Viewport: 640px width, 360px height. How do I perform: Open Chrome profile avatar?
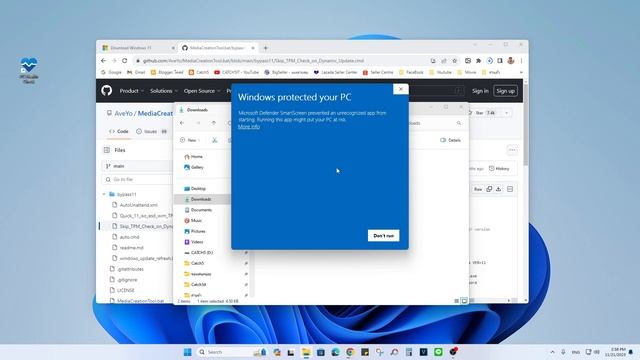point(511,61)
